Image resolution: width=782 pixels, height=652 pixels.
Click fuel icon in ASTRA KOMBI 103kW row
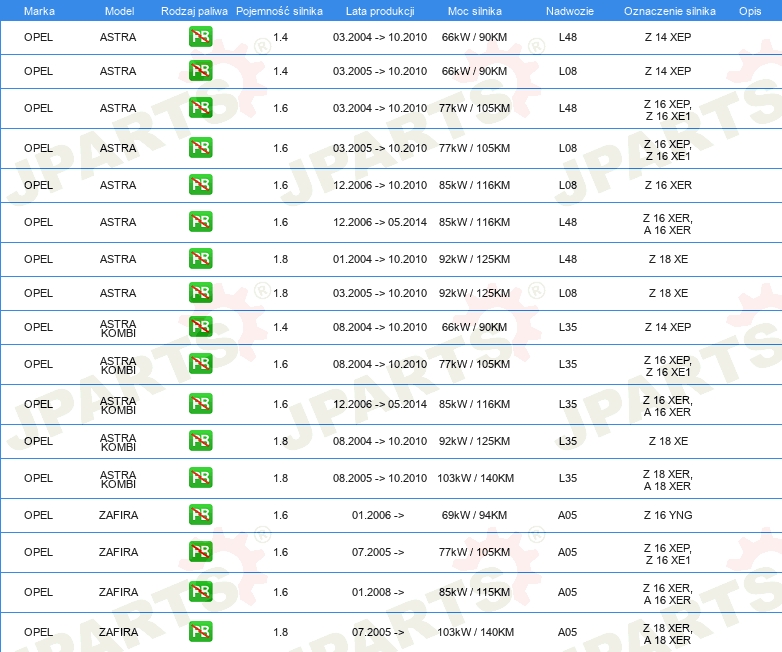(200, 477)
